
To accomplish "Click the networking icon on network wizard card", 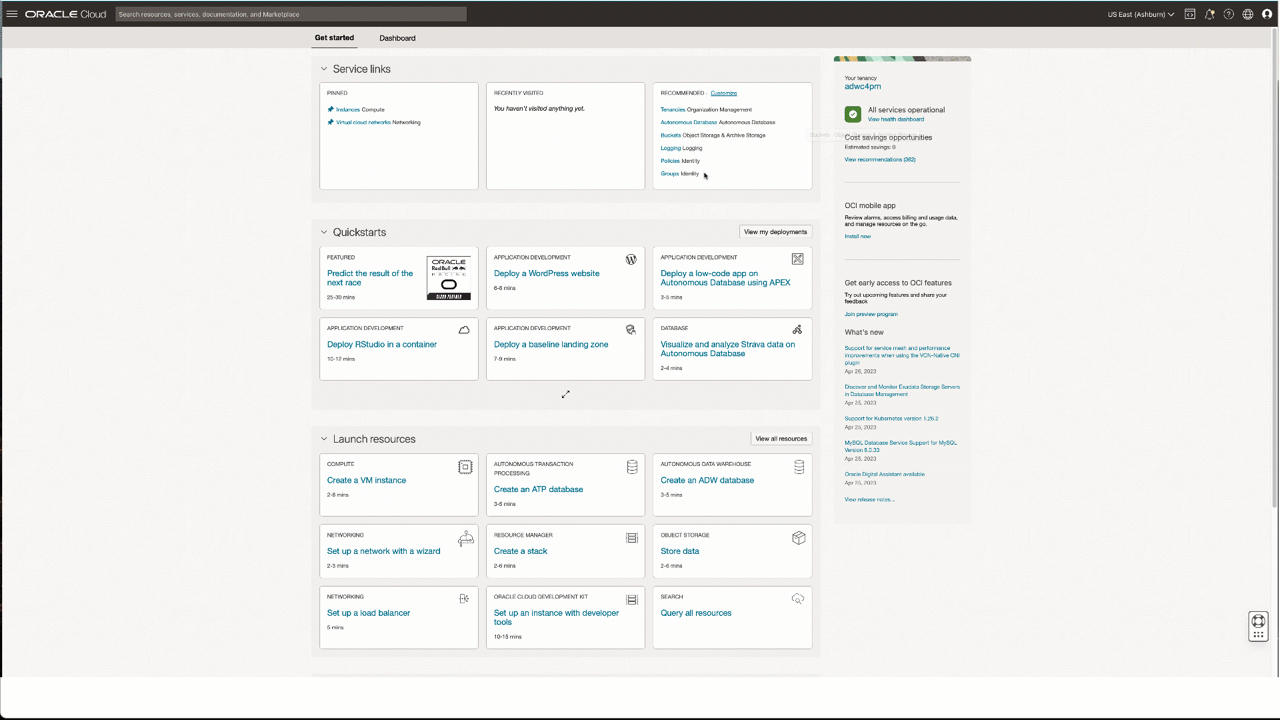I will 465,539.
